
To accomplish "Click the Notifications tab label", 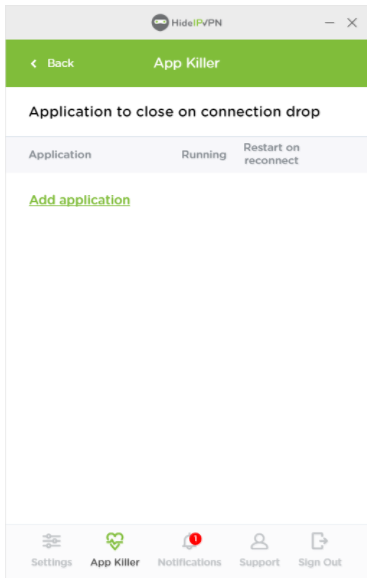I will pyautogui.click(x=190, y=562).
